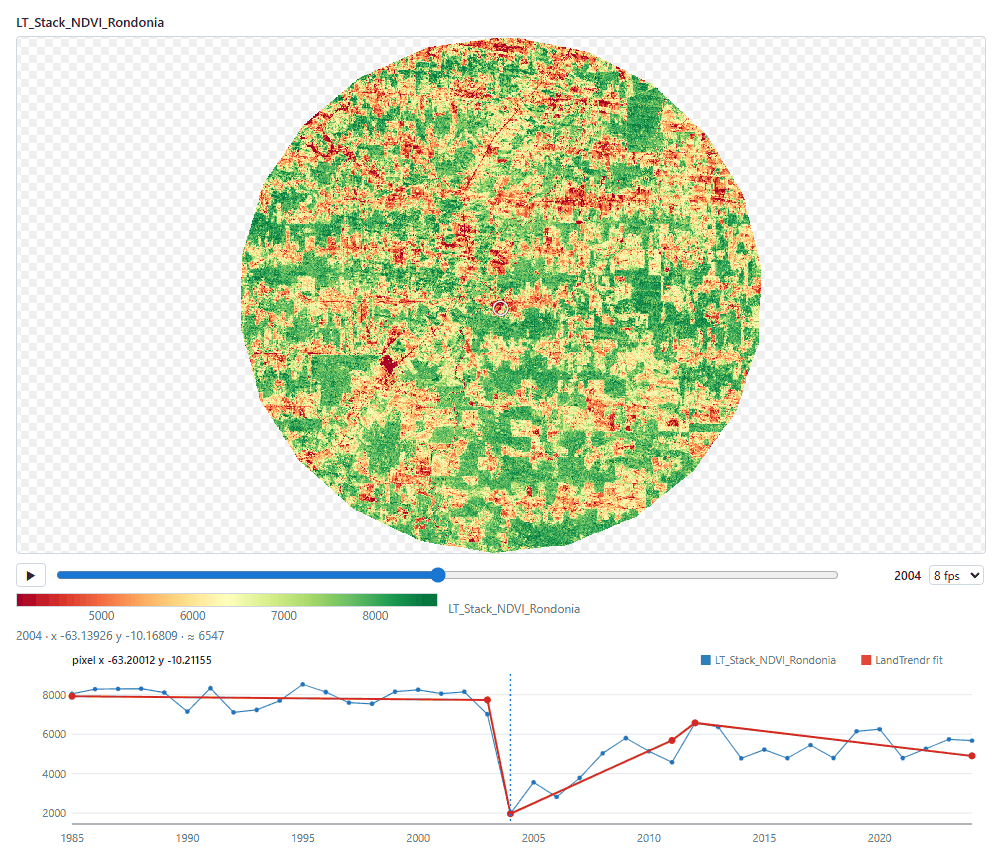Click the red LandTrendr vertex at 2012 peak
Screen dimensions: 1000x860
(695, 723)
